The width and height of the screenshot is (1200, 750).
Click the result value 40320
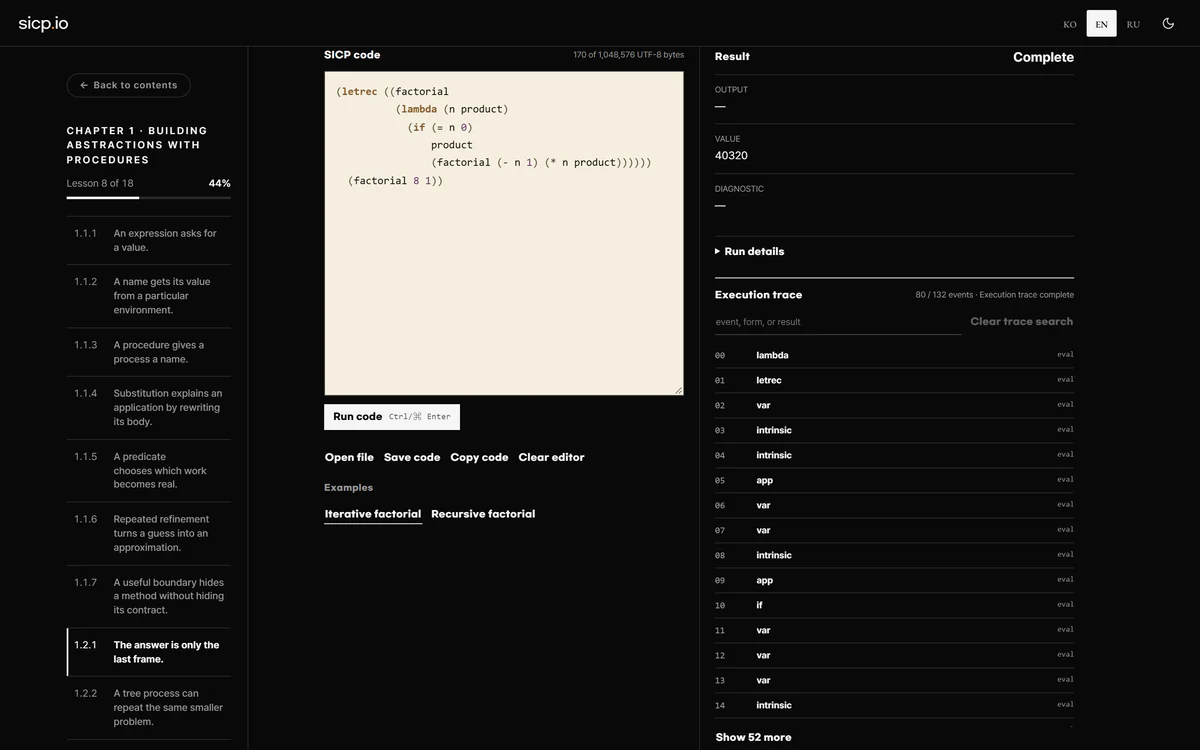(x=731, y=155)
